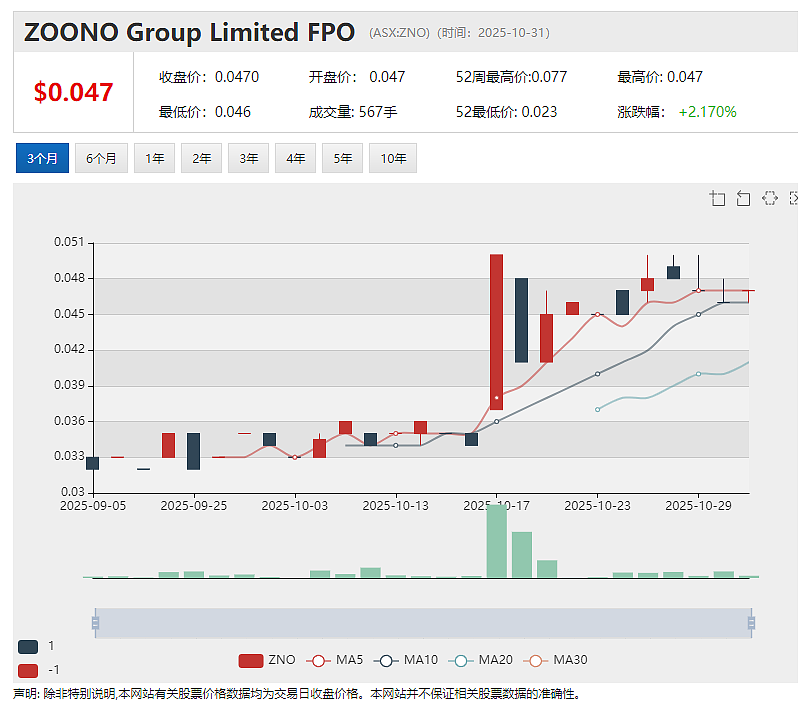
Task: Click the tall dark candlestick after 2025-10-17
Action: coord(521,320)
